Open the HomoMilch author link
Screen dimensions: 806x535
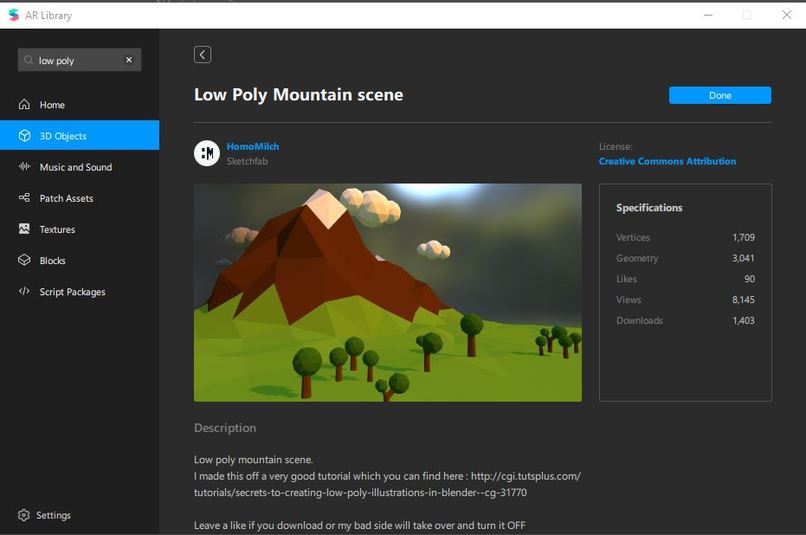click(253, 146)
